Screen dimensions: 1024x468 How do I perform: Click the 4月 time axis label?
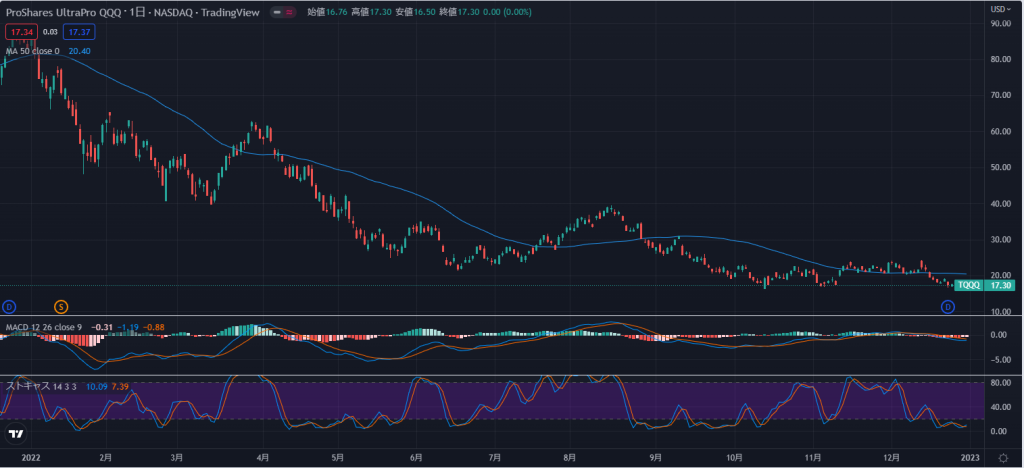click(x=263, y=457)
